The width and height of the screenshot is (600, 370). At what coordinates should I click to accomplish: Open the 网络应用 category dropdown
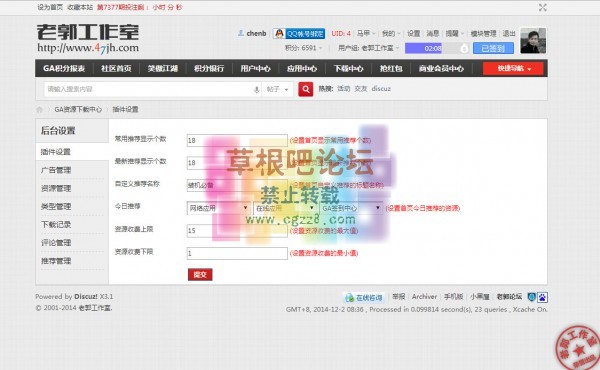[218, 208]
